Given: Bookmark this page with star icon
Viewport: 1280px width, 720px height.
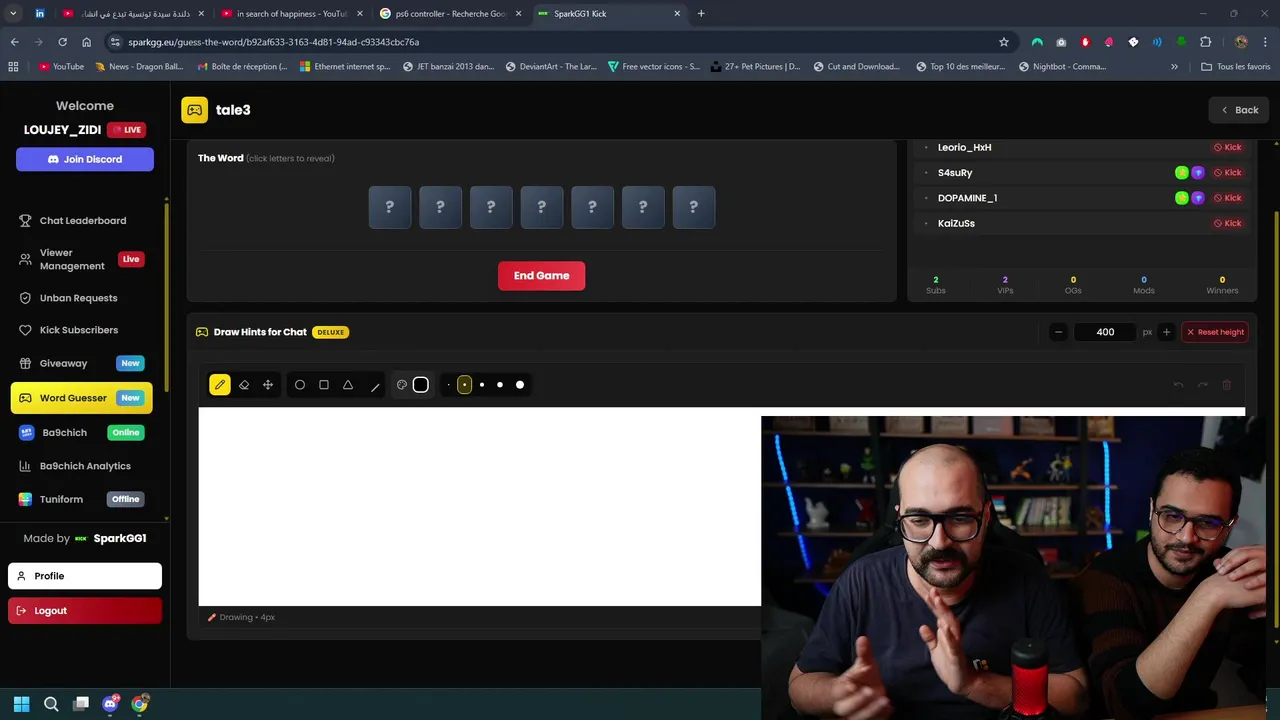Looking at the screenshot, I should tap(1004, 42).
